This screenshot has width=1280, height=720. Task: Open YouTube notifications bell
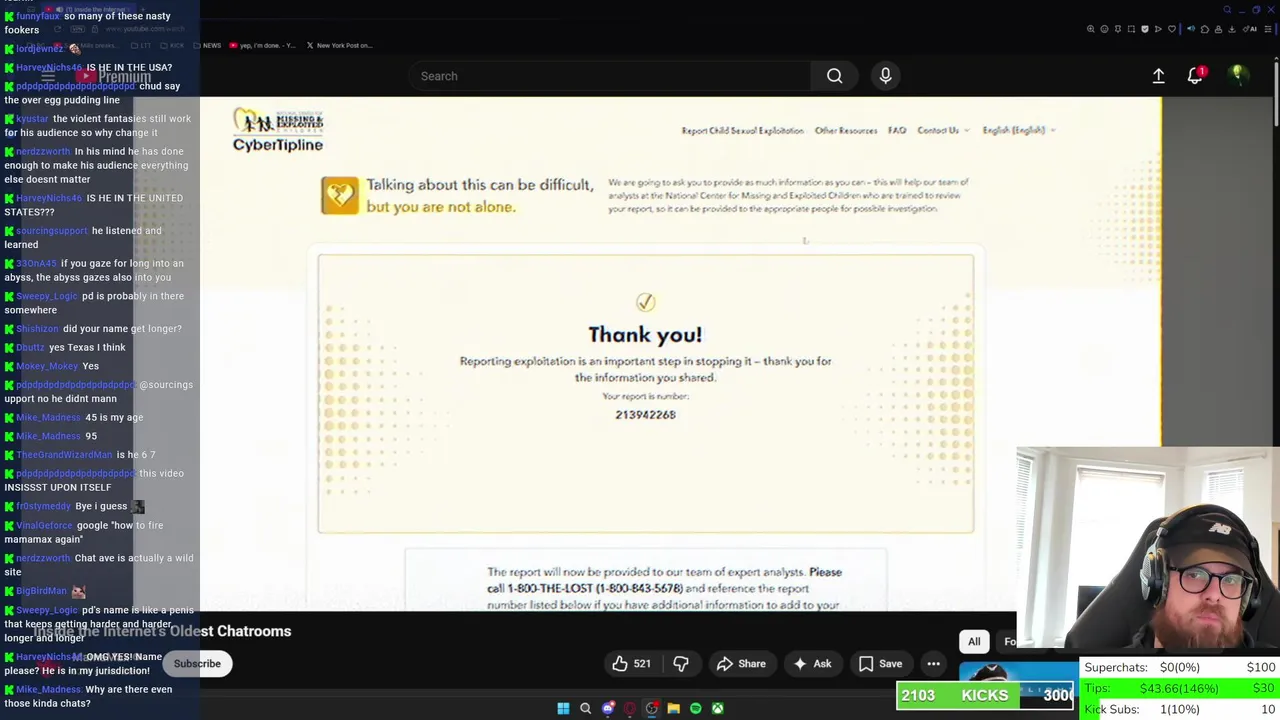pos(1195,76)
